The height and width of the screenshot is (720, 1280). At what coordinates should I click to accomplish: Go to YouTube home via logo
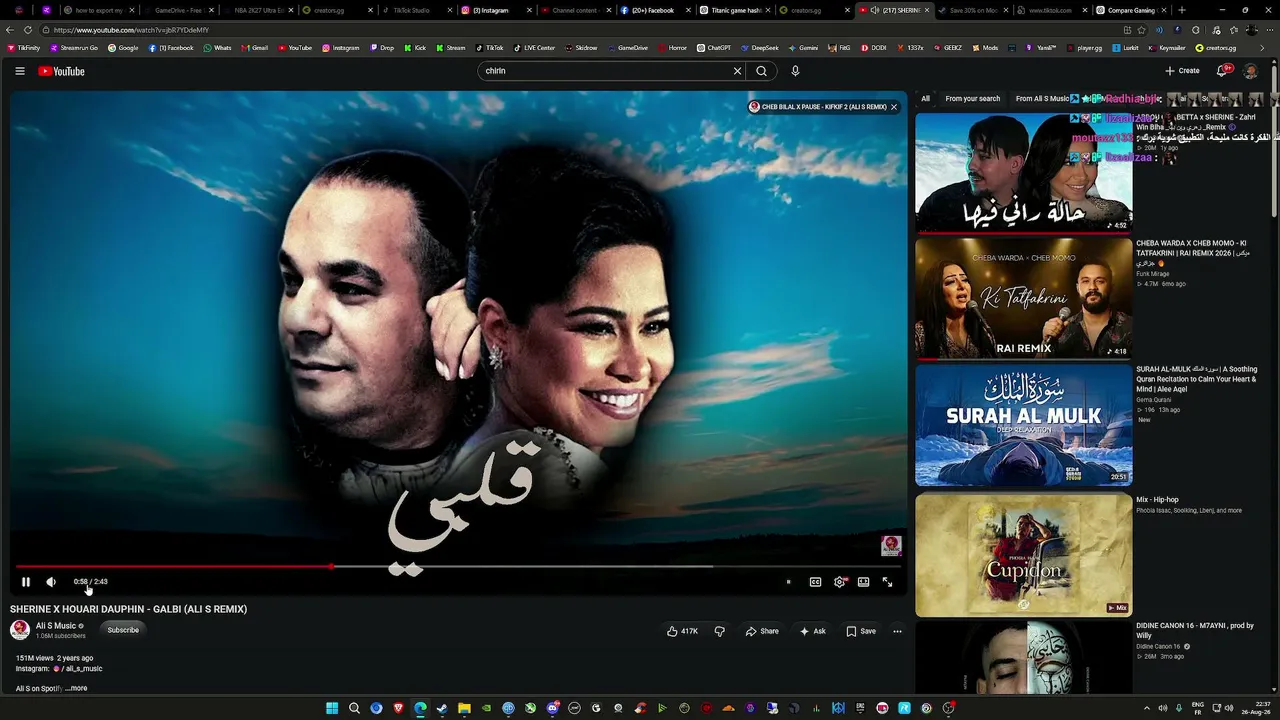coord(62,71)
